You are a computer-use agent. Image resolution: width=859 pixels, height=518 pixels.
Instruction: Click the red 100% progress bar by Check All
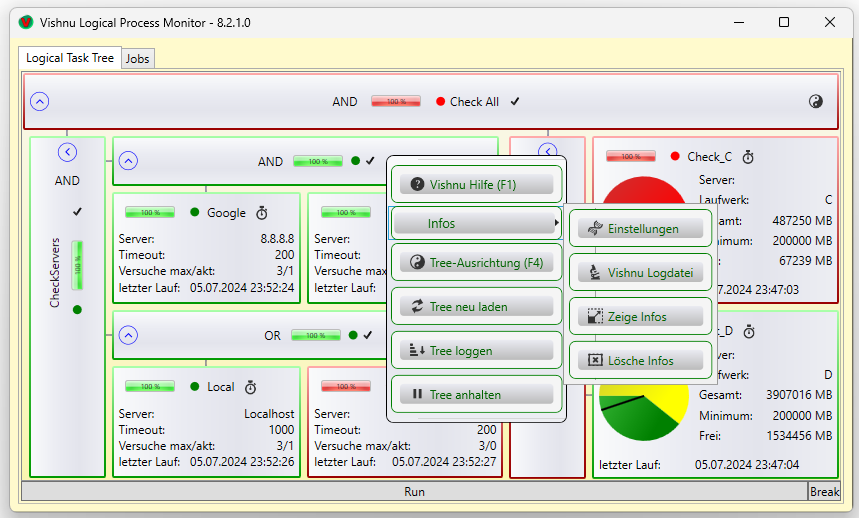point(396,102)
